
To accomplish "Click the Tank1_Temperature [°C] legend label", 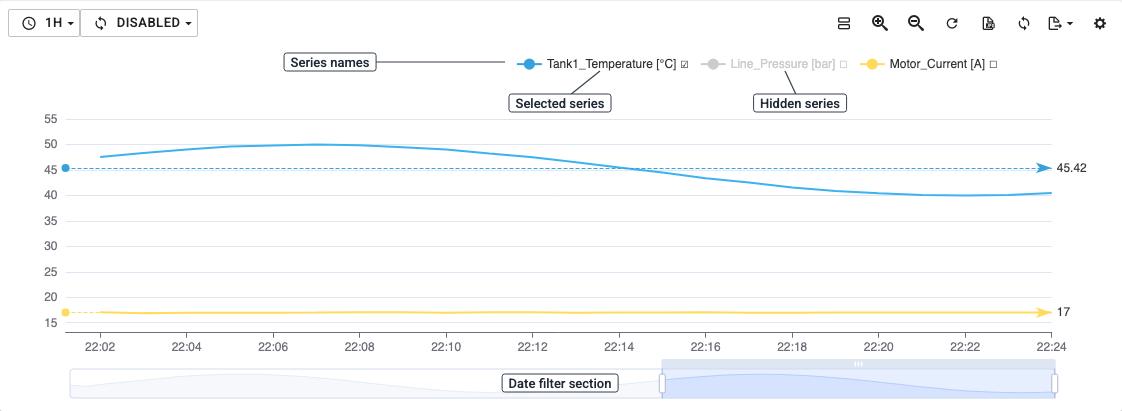I will [x=611, y=64].
